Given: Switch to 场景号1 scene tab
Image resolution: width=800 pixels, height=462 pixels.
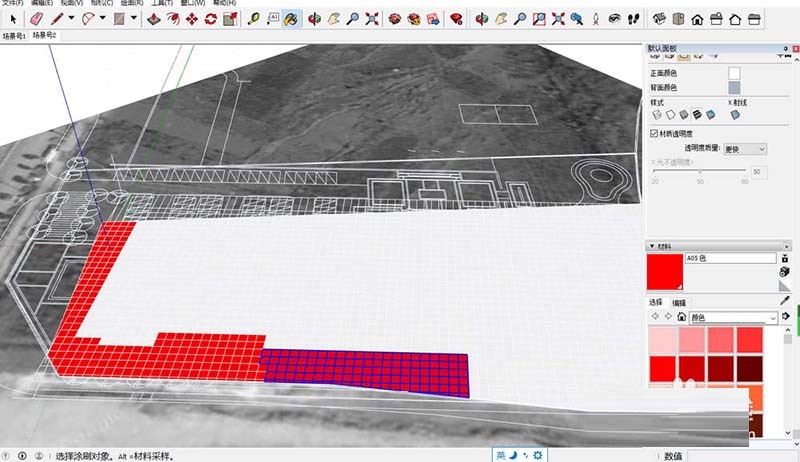Looking at the screenshot, I should tap(14, 36).
